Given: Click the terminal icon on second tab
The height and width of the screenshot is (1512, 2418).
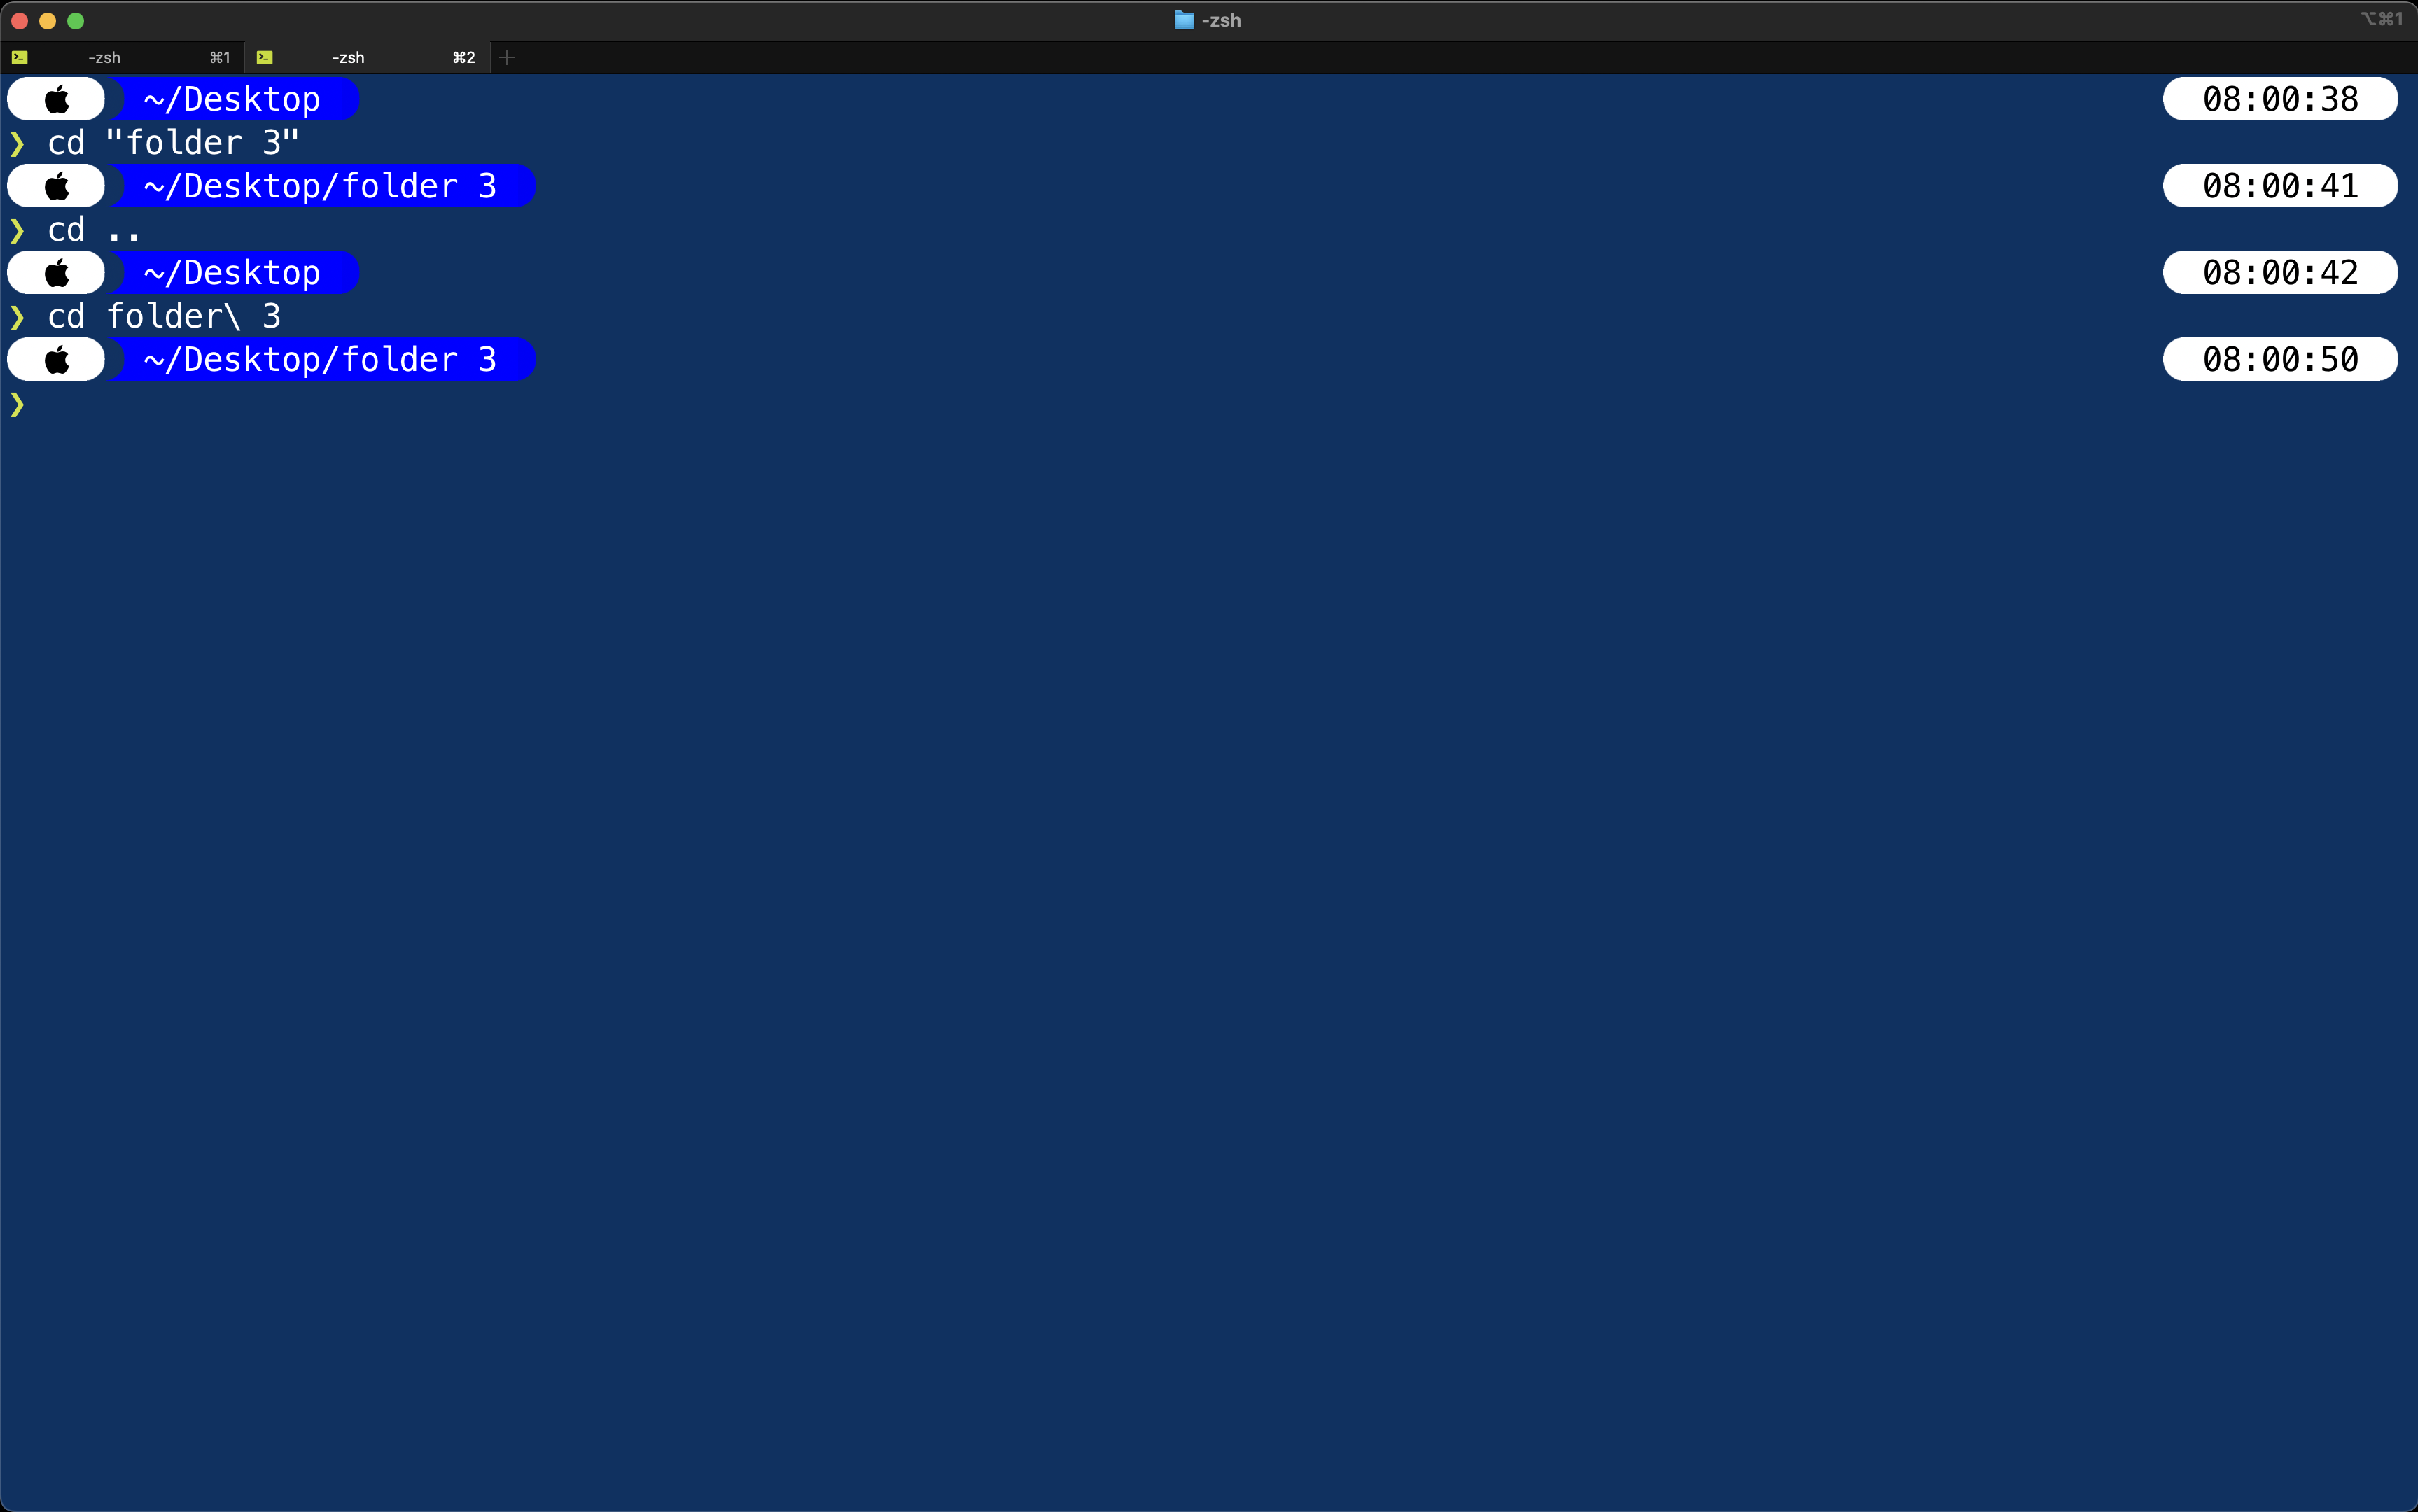Looking at the screenshot, I should coord(265,57).
